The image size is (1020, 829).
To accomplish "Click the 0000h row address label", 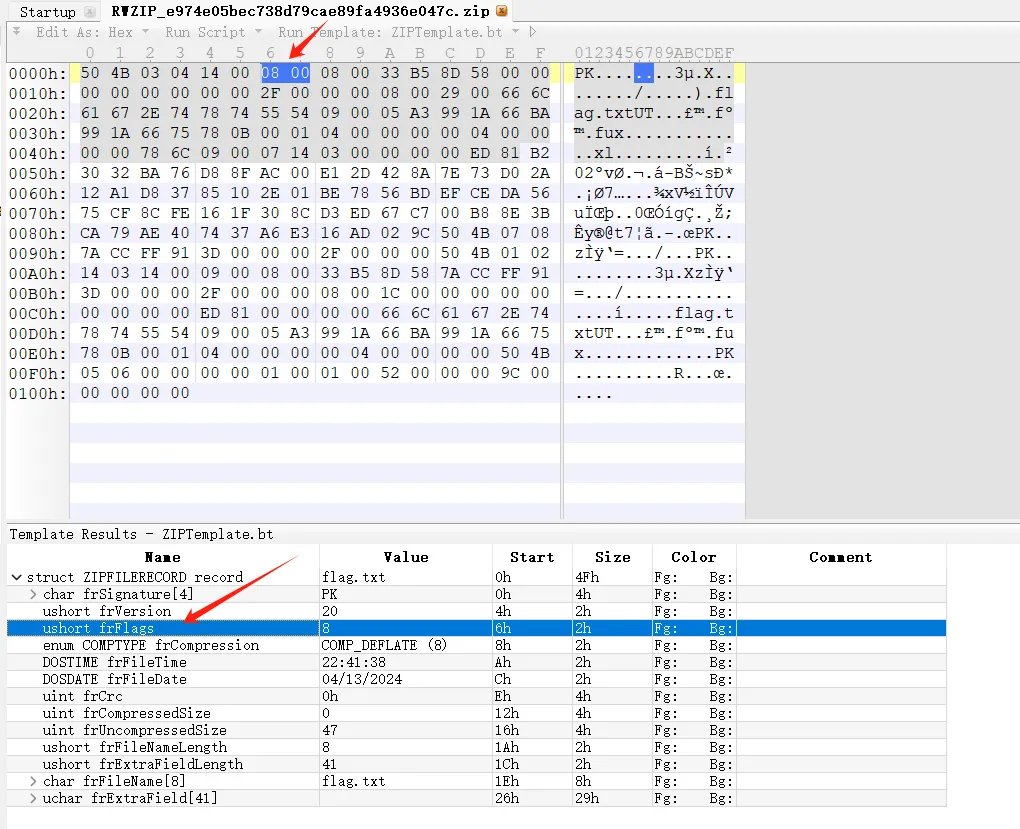I will pyautogui.click(x=37, y=73).
